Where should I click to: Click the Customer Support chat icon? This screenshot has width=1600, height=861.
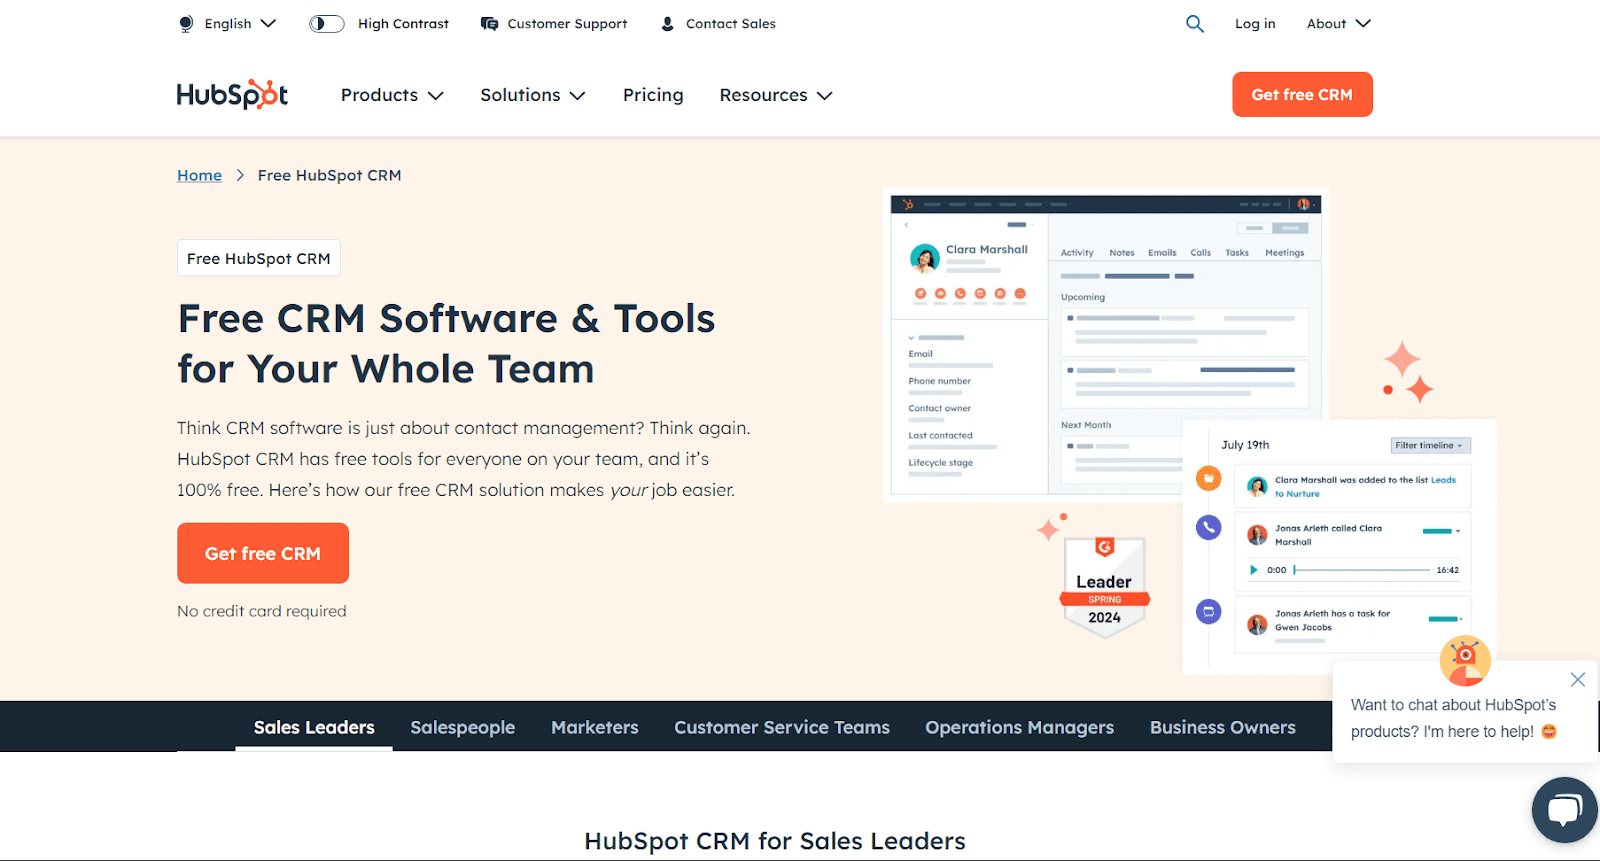pos(489,24)
